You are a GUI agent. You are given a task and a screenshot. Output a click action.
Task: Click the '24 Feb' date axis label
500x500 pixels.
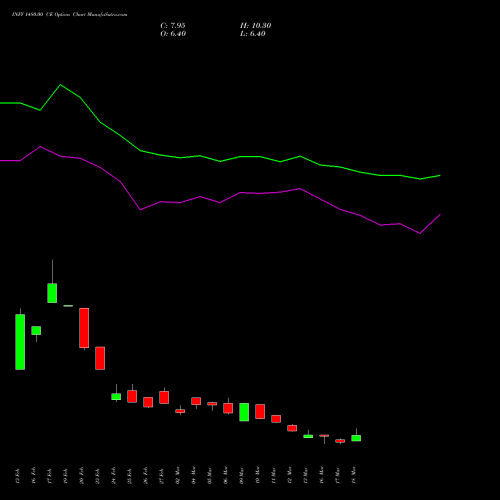tap(113, 476)
